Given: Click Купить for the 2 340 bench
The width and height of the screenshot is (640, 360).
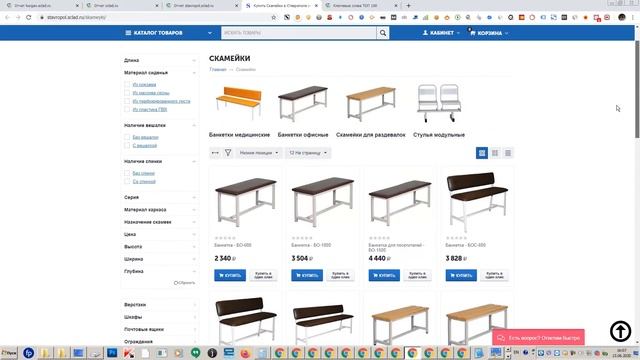Looking at the screenshot, I should point(230,275).
